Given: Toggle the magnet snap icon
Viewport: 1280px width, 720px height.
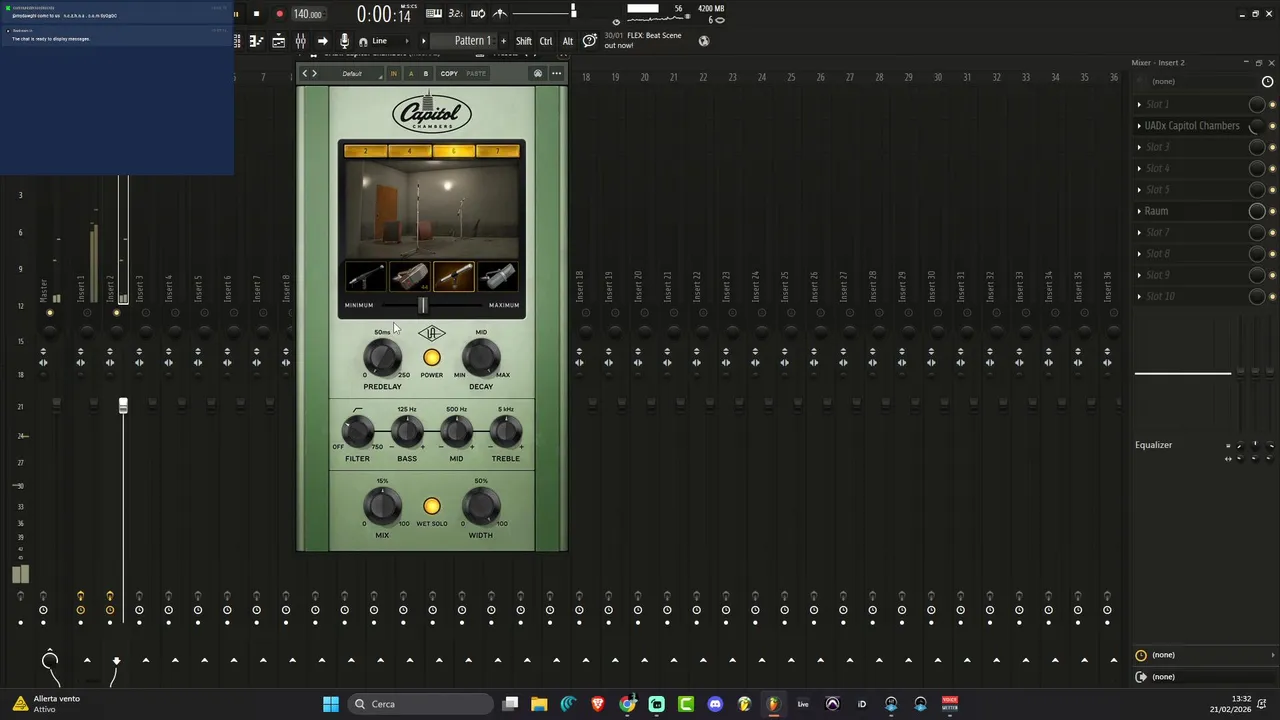Looking at the screenshot, I should coord(363,42).
